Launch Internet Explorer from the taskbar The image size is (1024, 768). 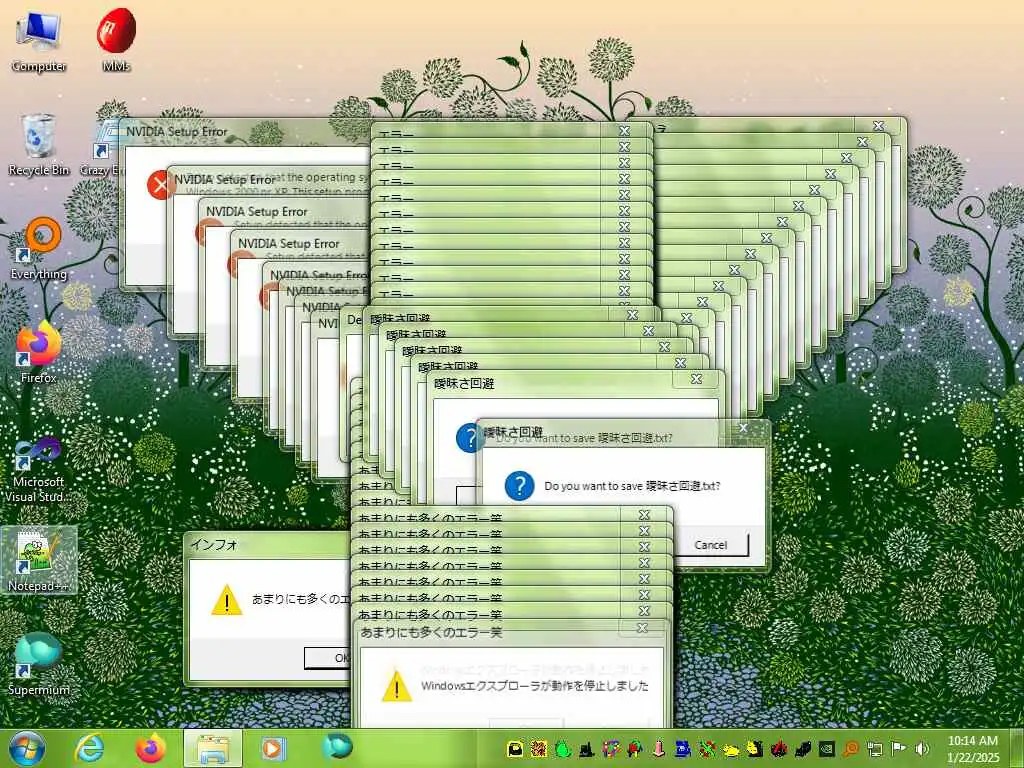[89, 748]
